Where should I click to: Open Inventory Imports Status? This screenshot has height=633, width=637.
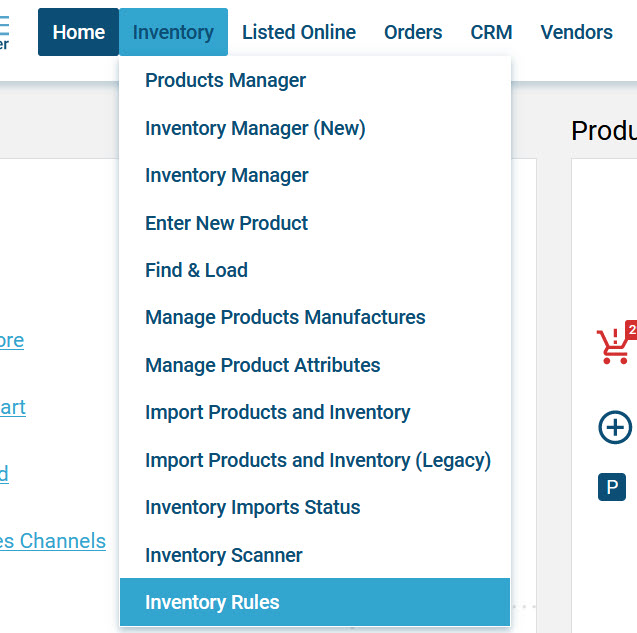pos(315,507)
